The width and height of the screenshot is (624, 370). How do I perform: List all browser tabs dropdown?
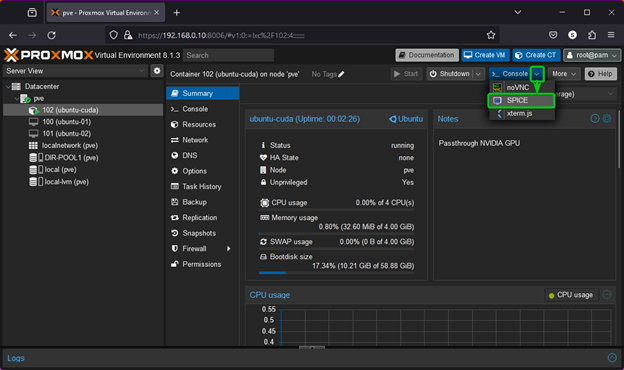(517, 13)
